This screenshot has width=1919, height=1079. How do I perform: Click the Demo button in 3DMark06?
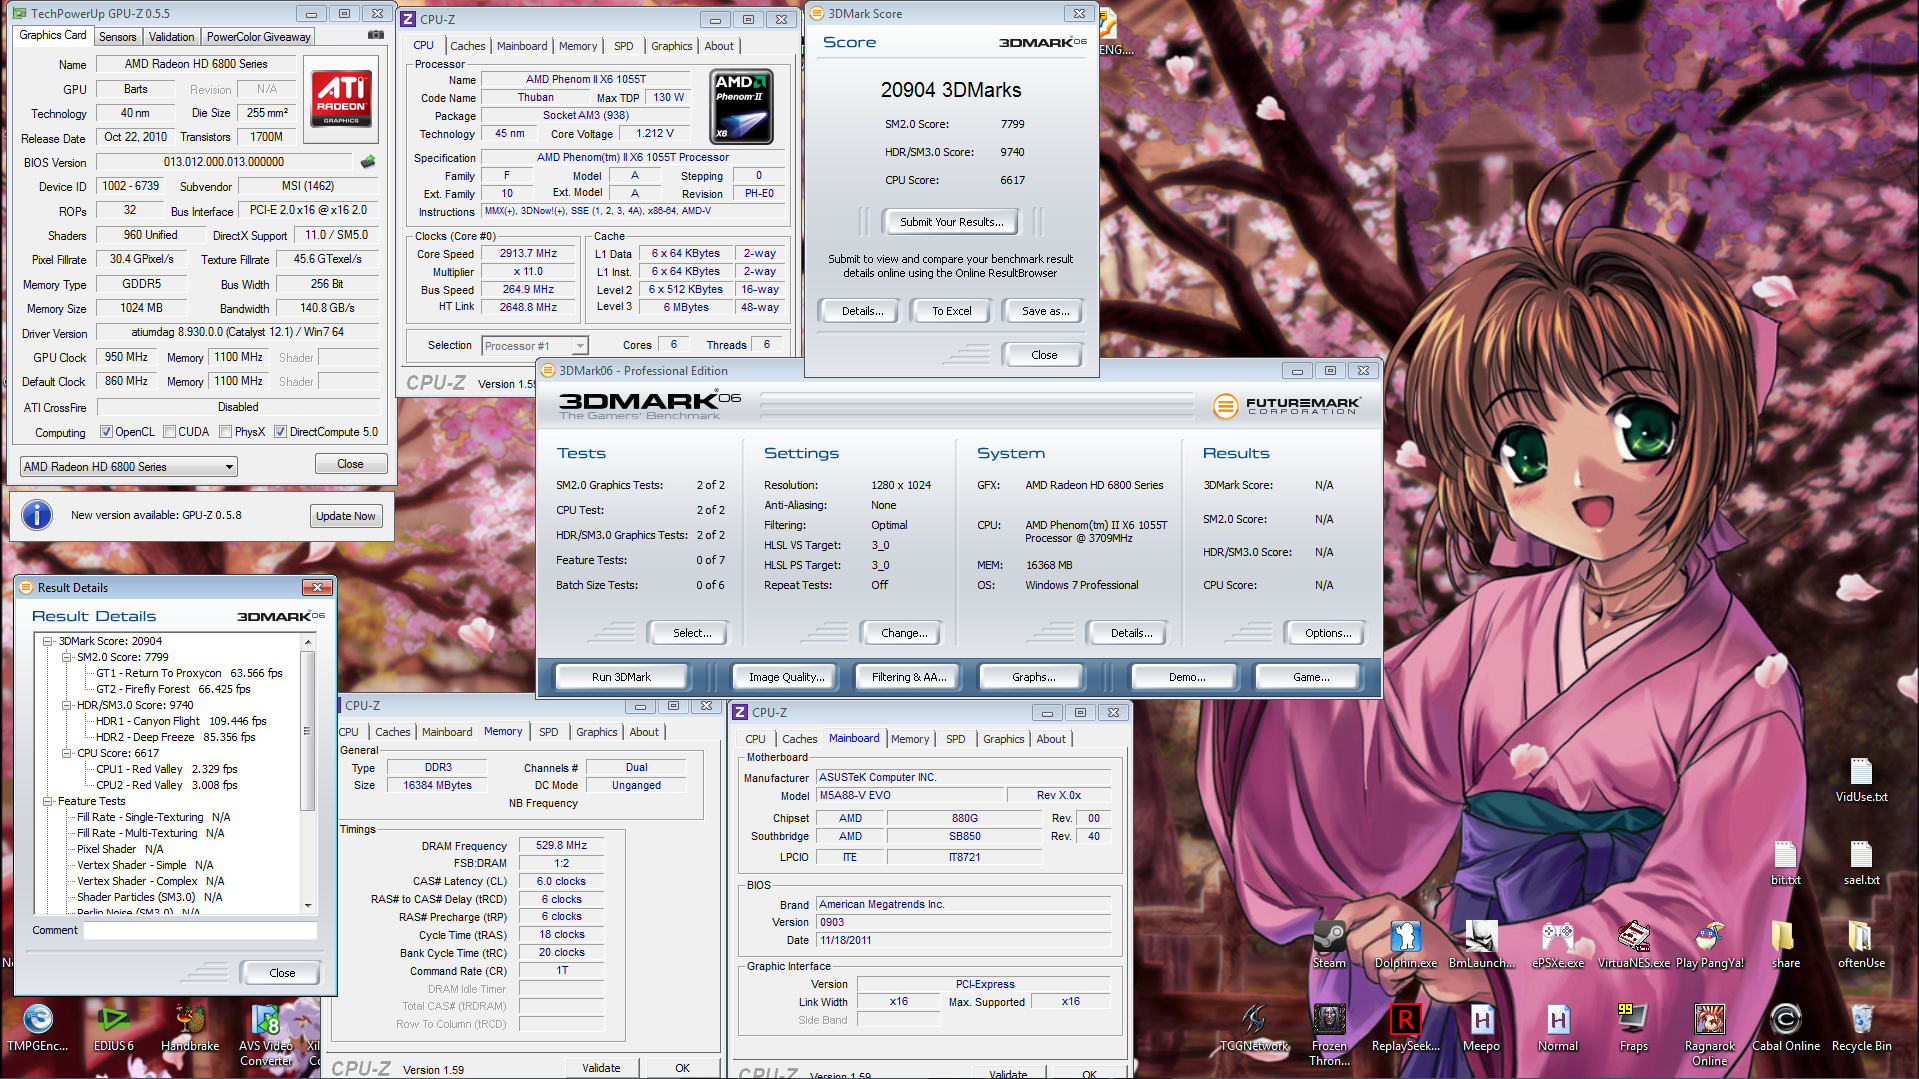[x=1187, y=677]
